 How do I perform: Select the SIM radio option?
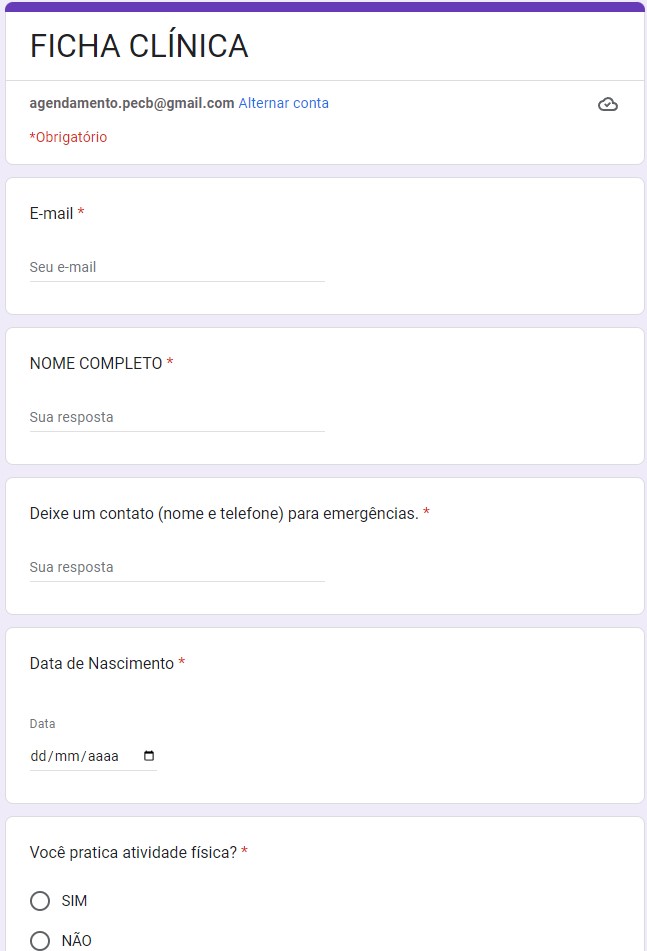(40, 901)
